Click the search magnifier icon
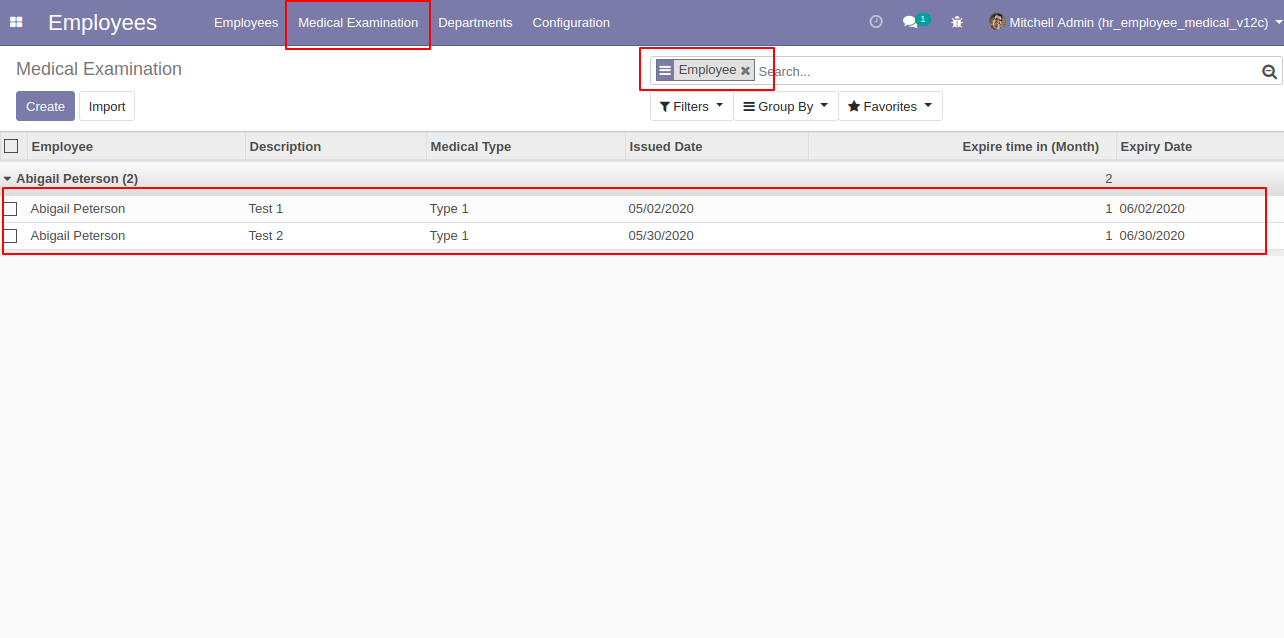This screenshot has width=1284, height=638. point(1269,72)
